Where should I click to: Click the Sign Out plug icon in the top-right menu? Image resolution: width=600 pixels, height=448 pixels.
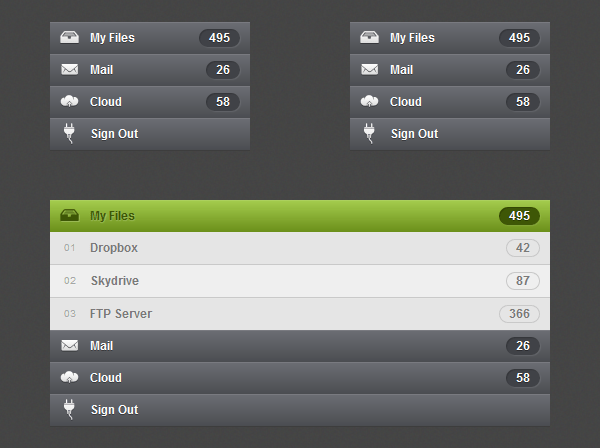coord(369,133)
